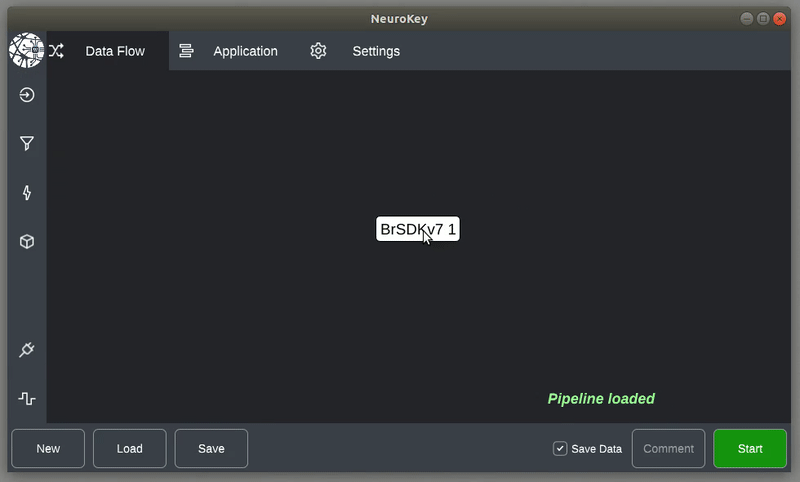Click the NeuroKey brain logo icon
Viewport: 800px width, 482px height.
(x=26, y=50)
